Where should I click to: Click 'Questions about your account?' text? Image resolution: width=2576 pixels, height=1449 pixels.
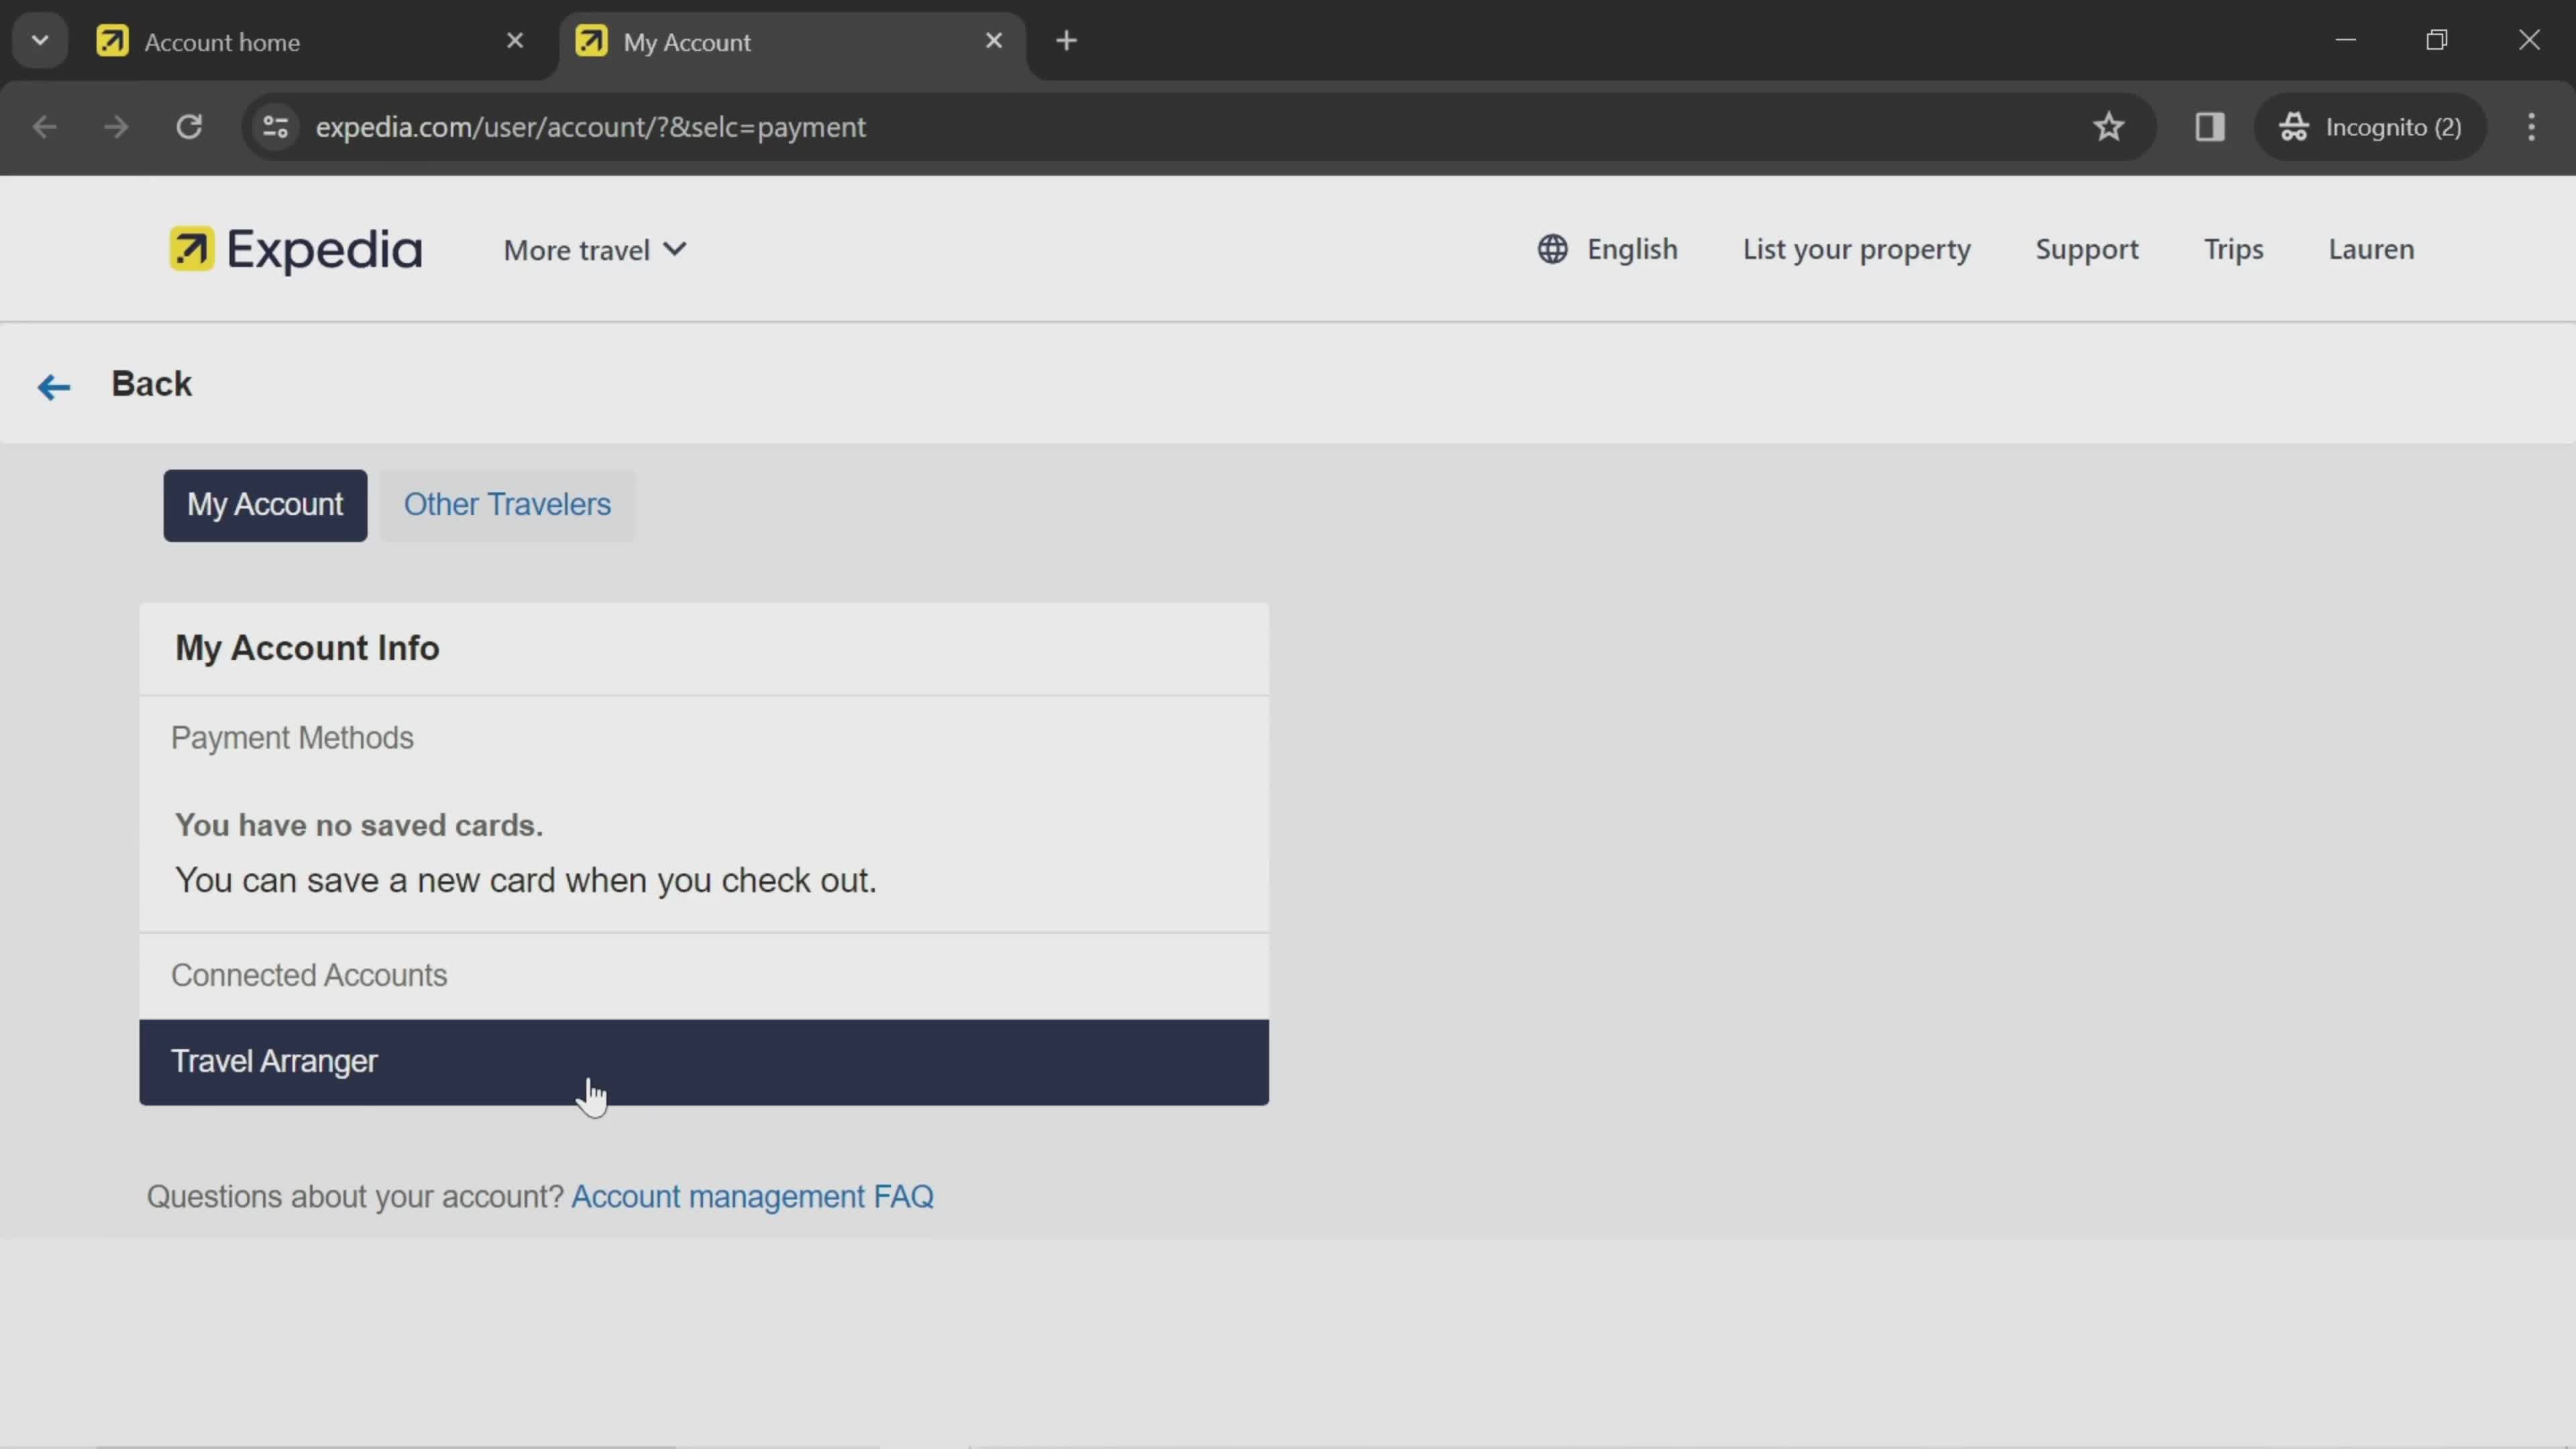[355, 1197]
